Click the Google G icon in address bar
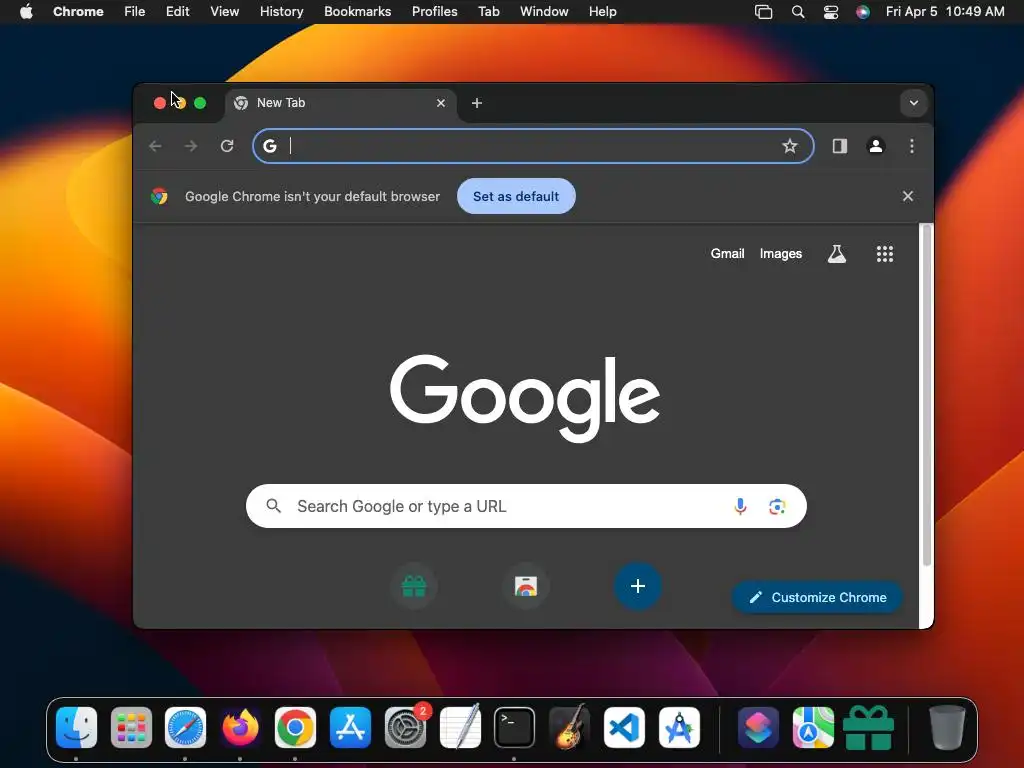Viewport: 1024px width, 768px height. pyautogui.click(x=270, y=146)
